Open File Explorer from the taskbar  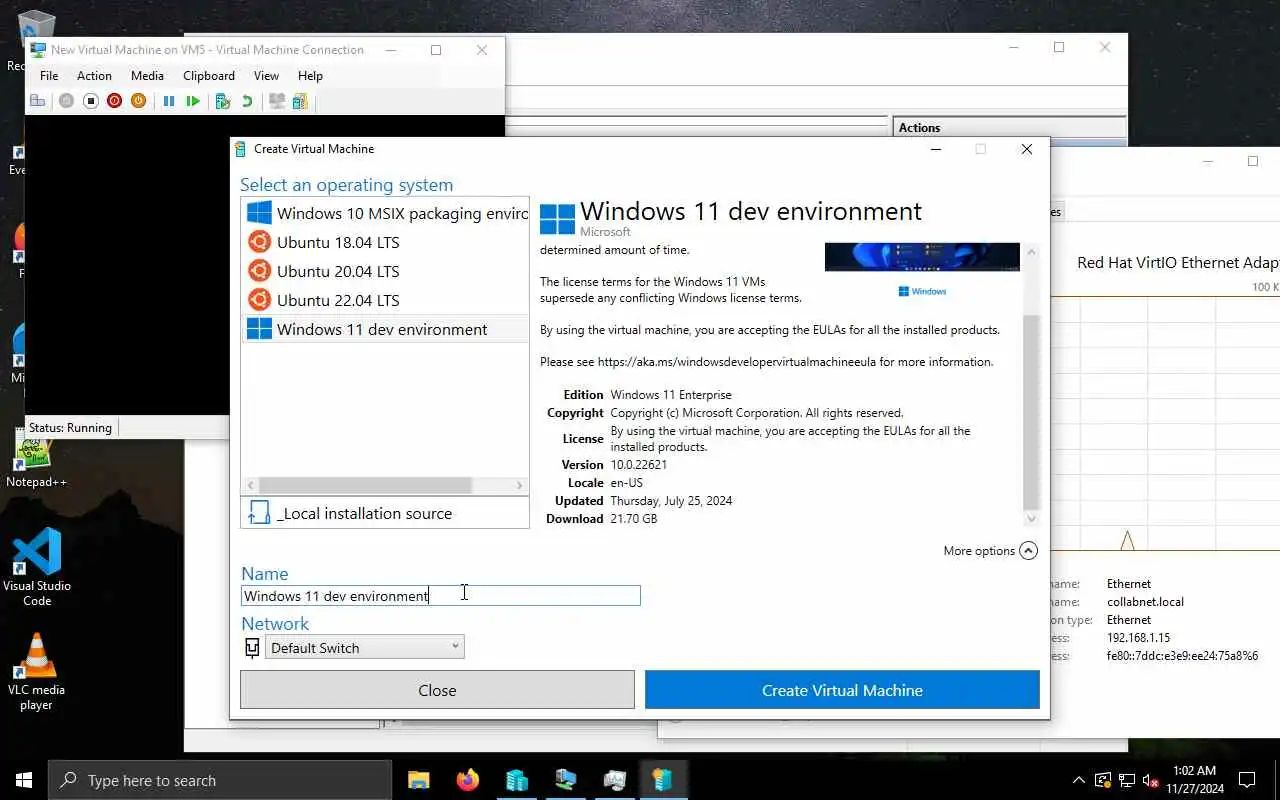[x=418, y=780]
